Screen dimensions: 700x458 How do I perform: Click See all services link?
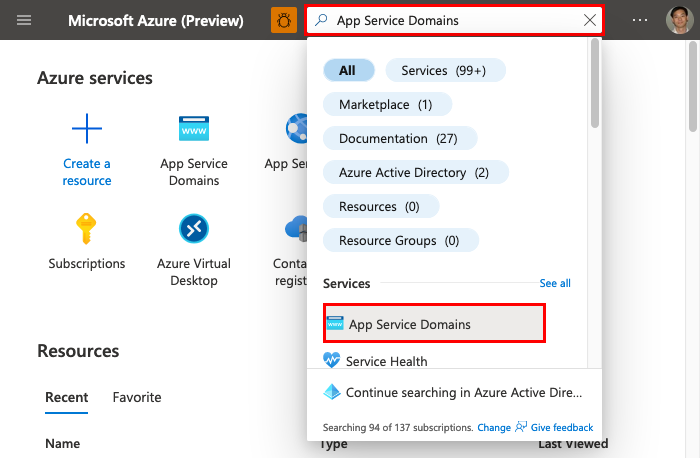(555, 283)
